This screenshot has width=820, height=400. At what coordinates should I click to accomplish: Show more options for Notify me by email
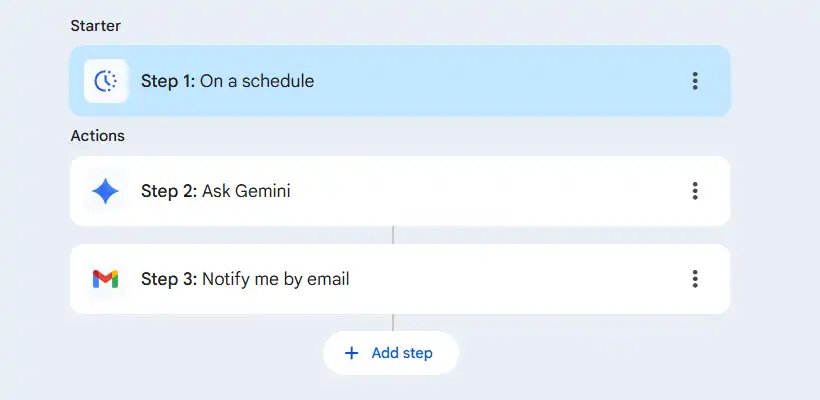[x=695, y=279]
